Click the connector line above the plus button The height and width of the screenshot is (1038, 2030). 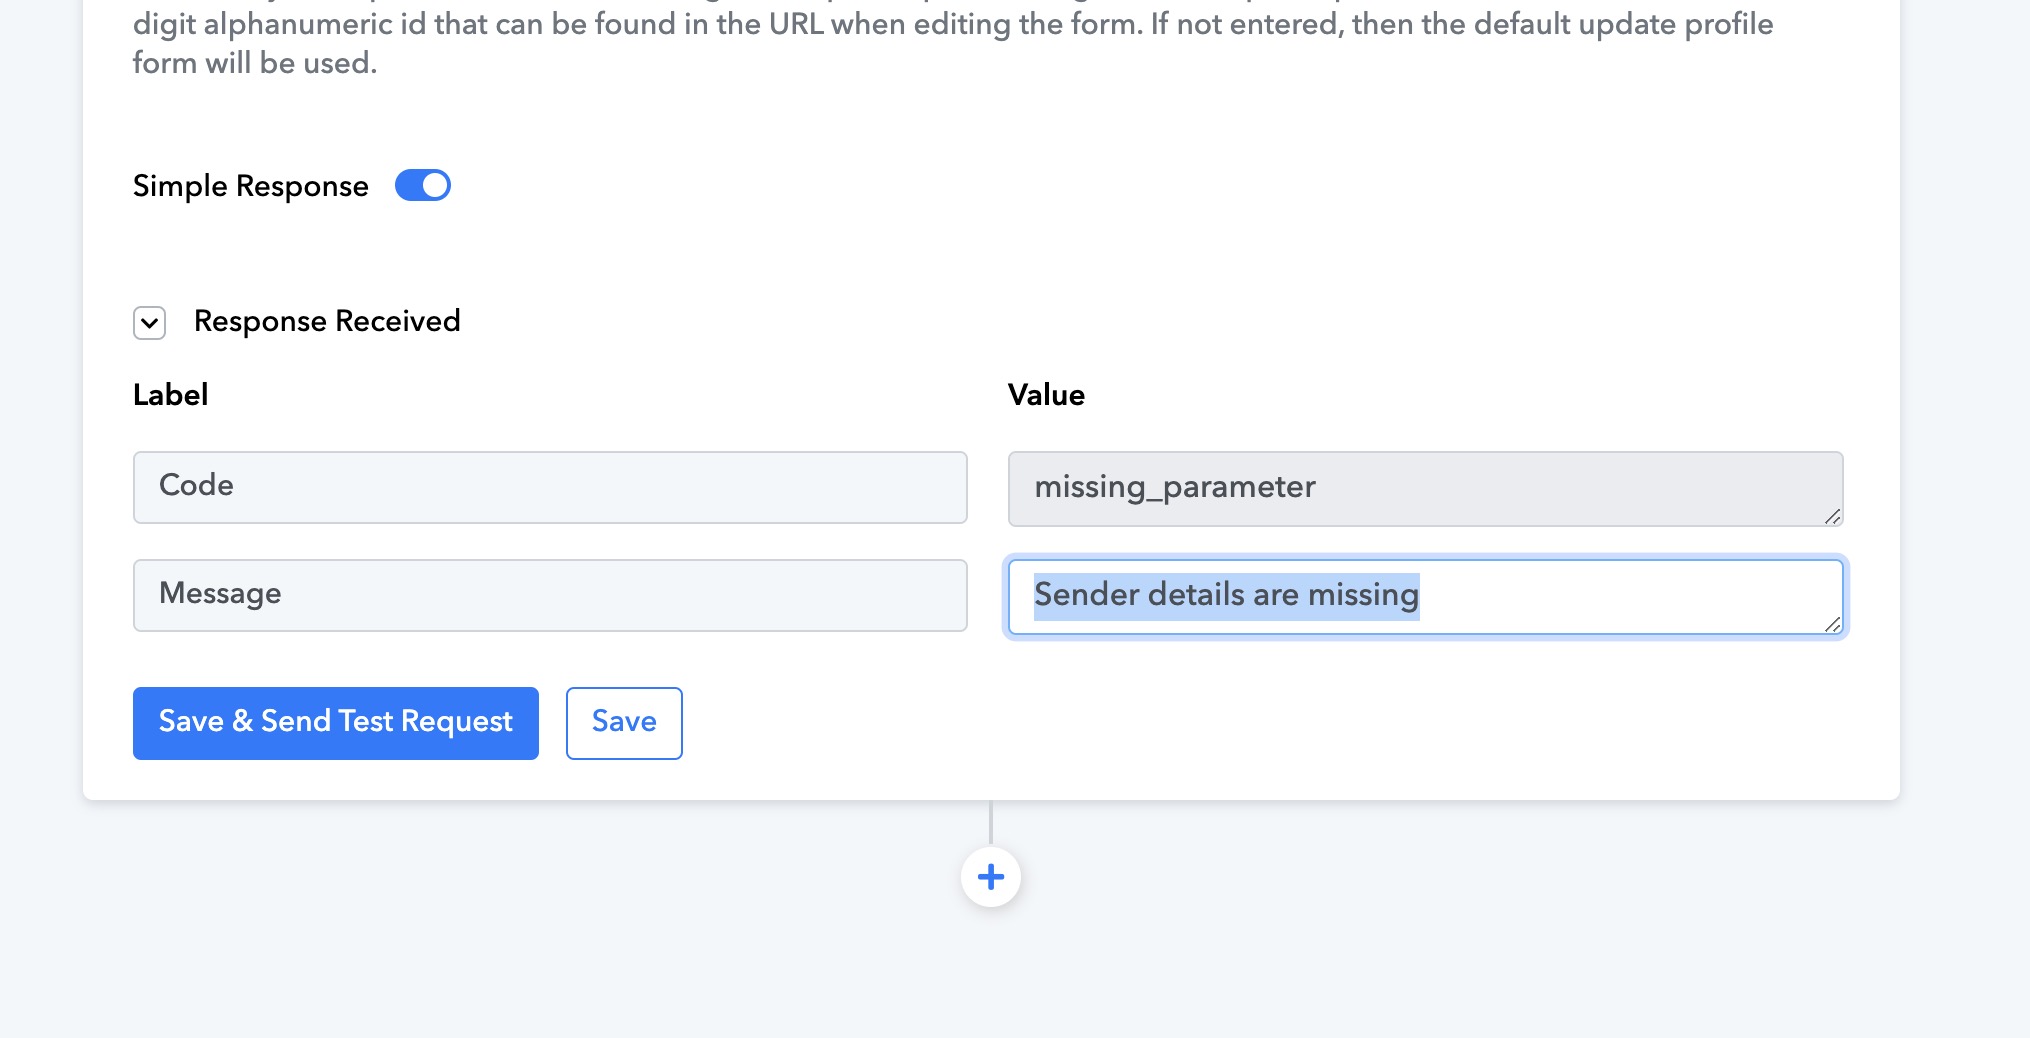pyautogui.click(x=990, y=824)
